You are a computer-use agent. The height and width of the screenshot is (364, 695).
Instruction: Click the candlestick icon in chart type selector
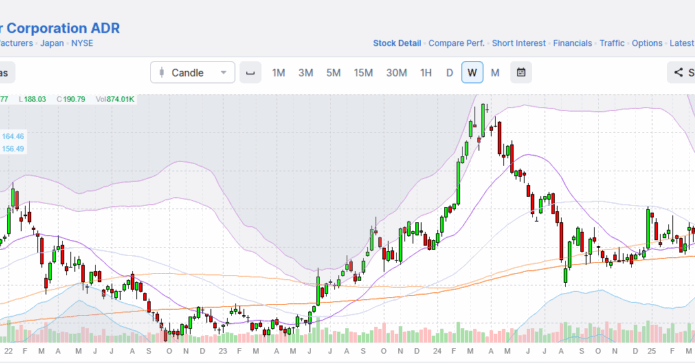click(162, 72)
